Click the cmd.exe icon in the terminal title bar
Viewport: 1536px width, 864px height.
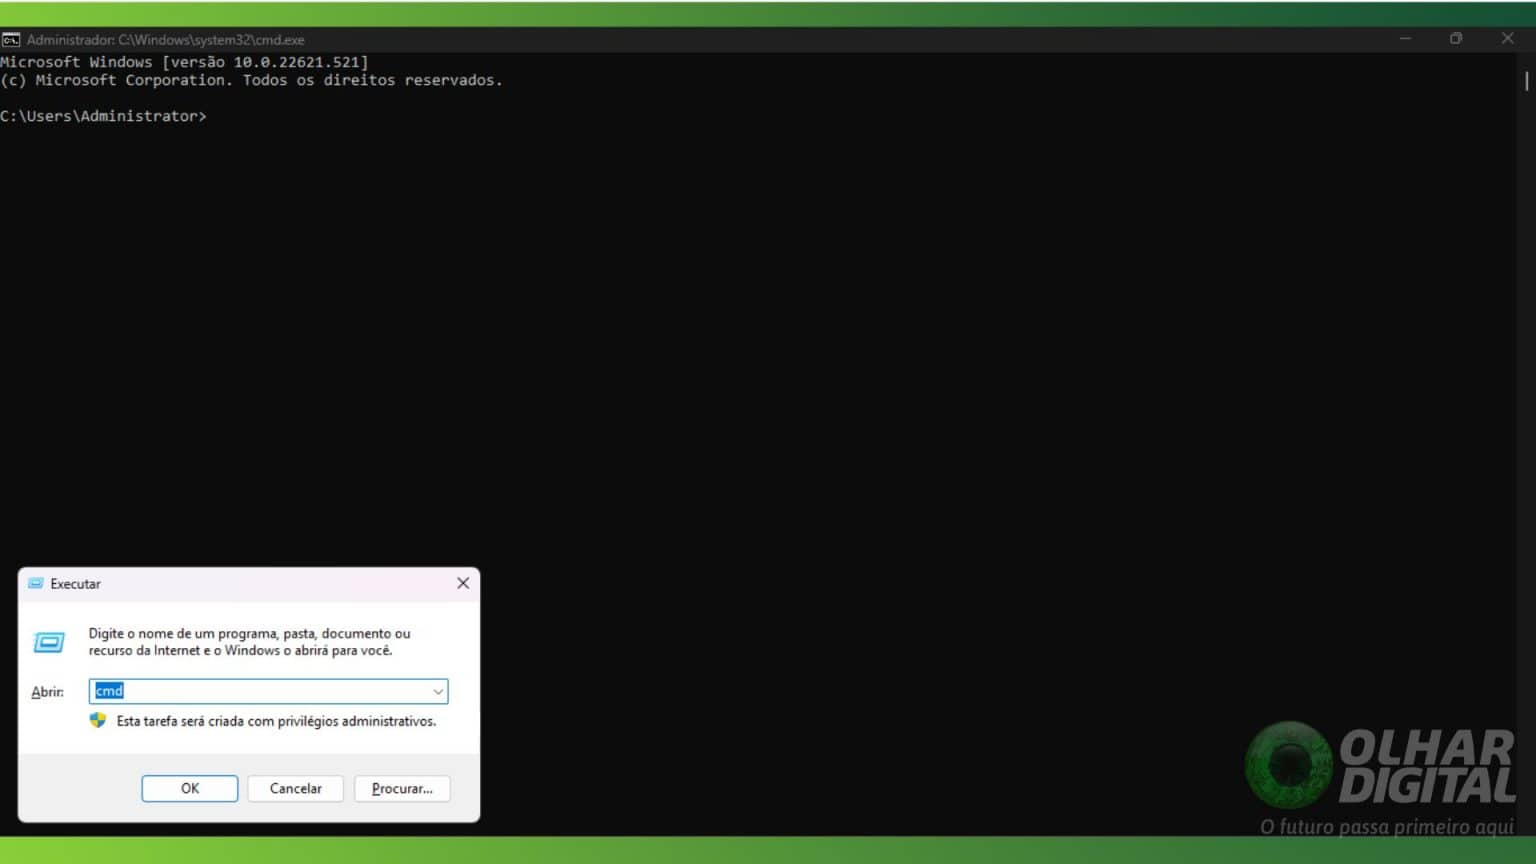[11, 39]
